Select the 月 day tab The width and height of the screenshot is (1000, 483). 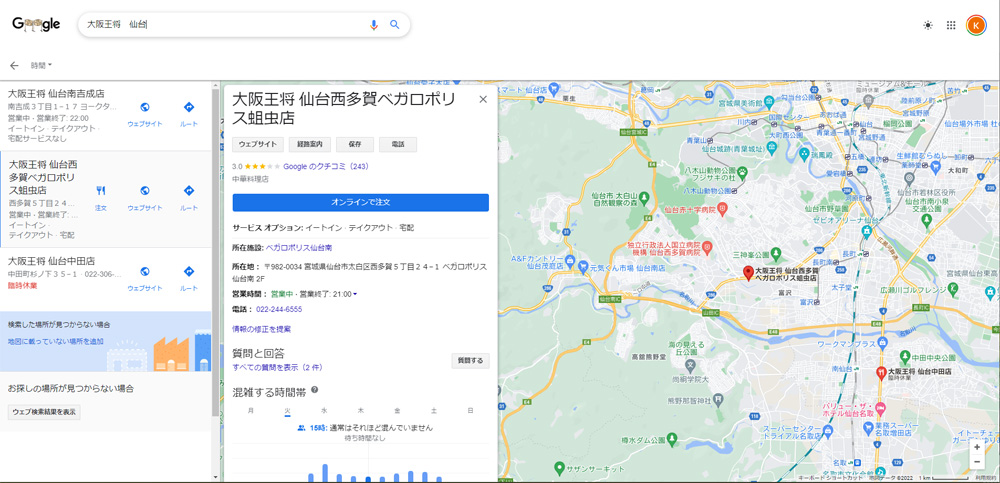[251, 411]
